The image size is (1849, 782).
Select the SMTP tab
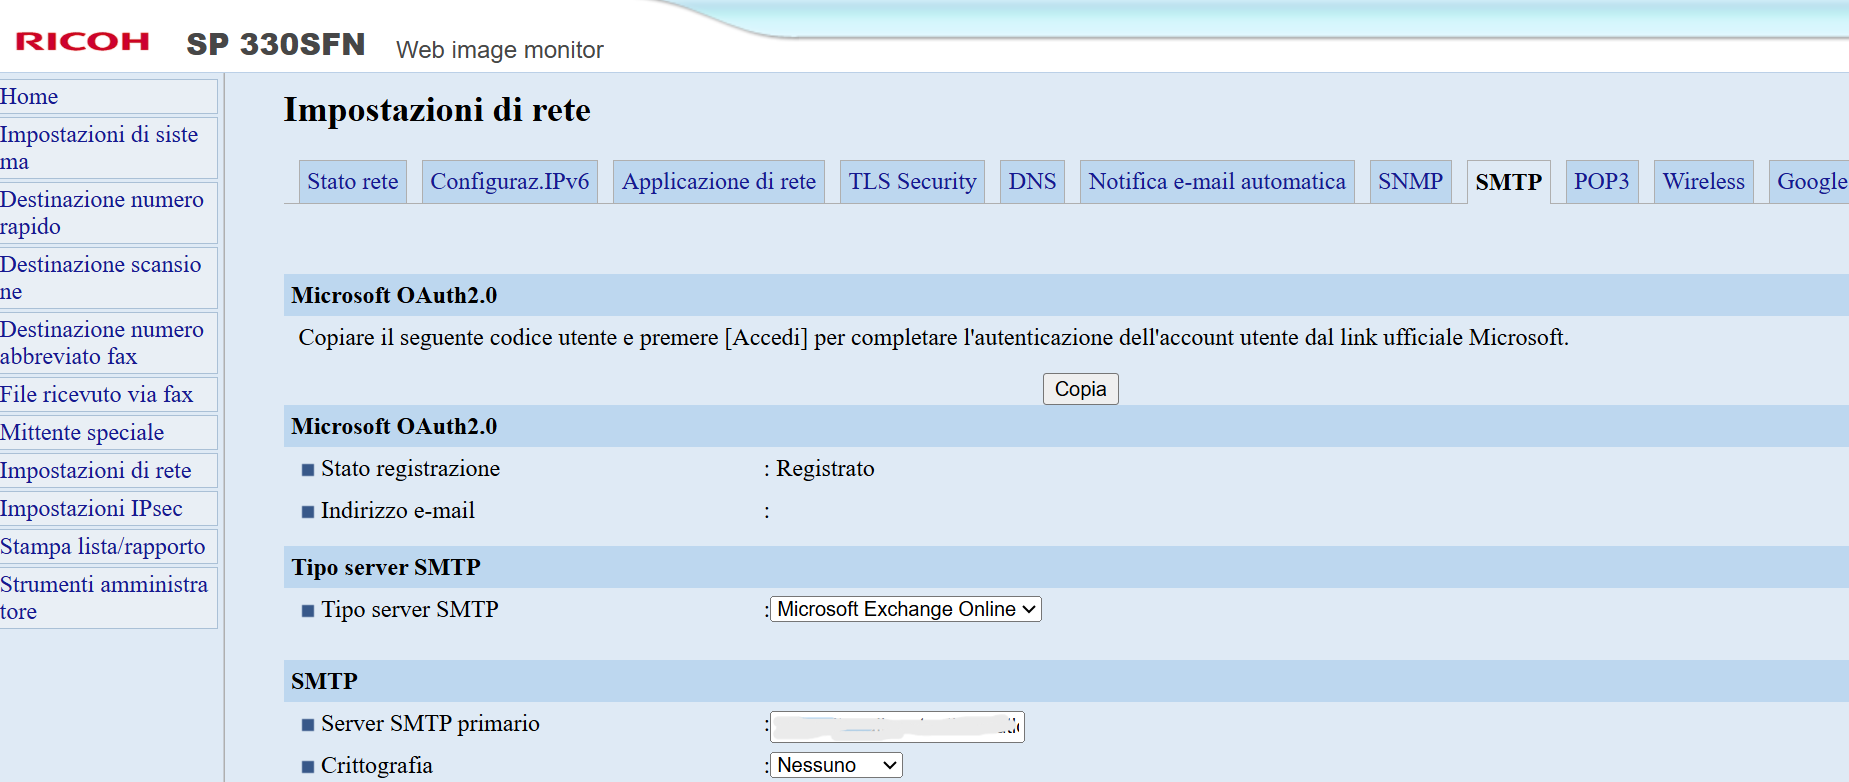tap(1509, 182)
